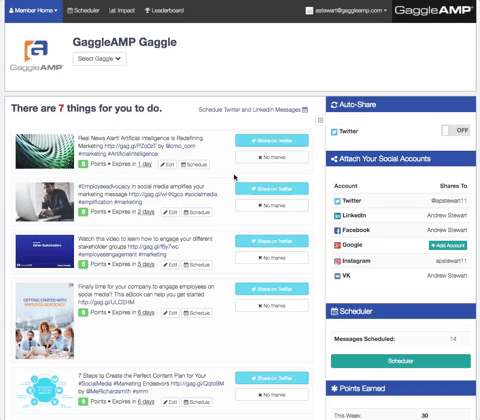480x420 pixels.
Task: Click the GaggleAMP Gaggle logo image
Action: pyautogui.click(x=37, y=55)
